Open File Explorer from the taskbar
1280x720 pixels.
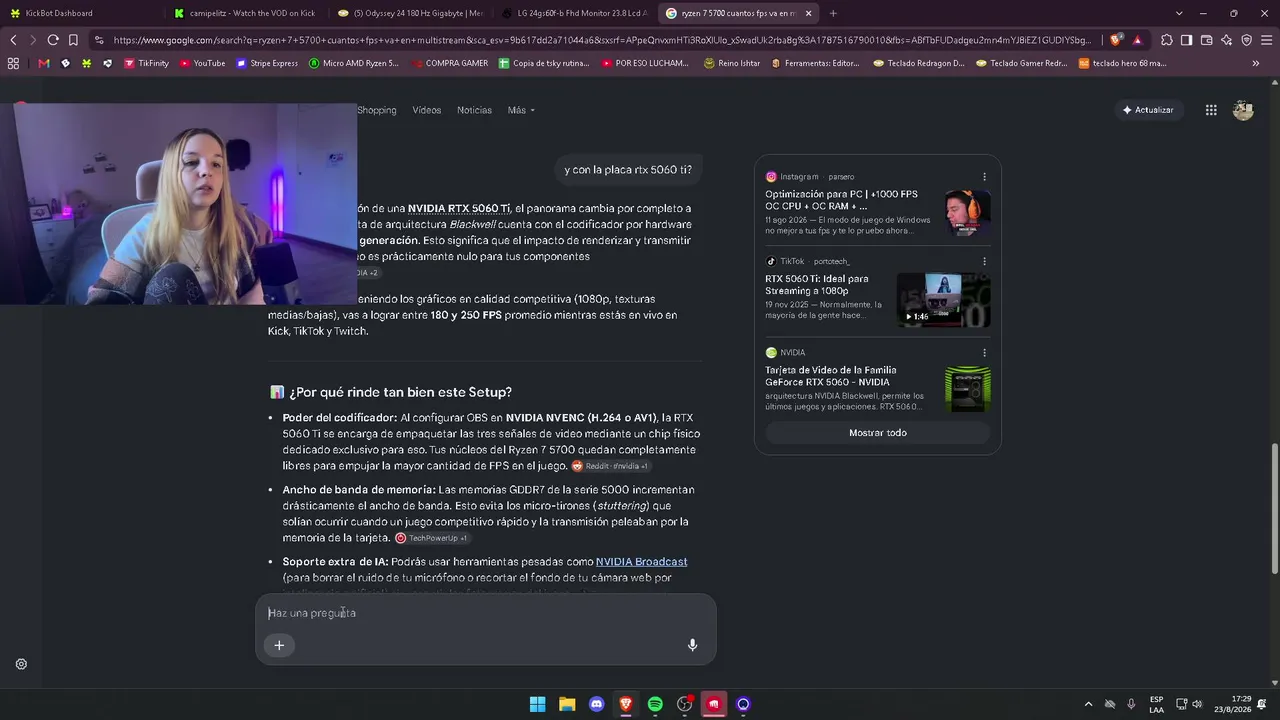[567, 704]
